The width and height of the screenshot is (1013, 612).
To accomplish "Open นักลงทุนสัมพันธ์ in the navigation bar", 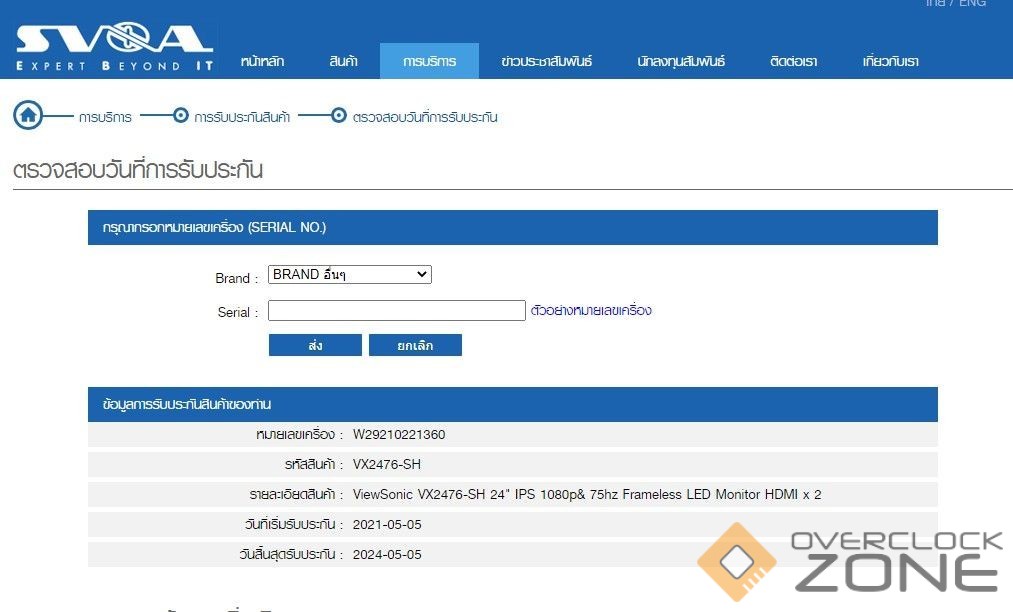I will tap(681, 61).
